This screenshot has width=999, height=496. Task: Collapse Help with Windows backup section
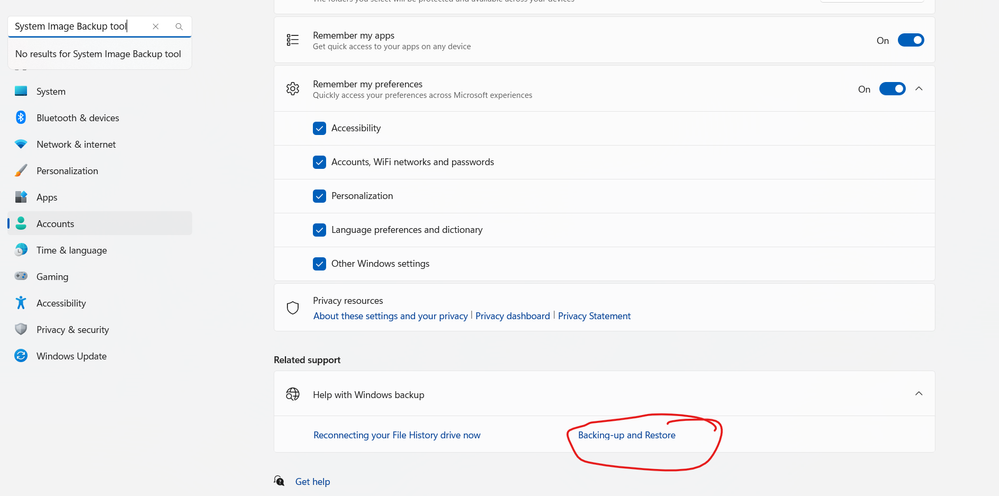[x=919, y=393]
